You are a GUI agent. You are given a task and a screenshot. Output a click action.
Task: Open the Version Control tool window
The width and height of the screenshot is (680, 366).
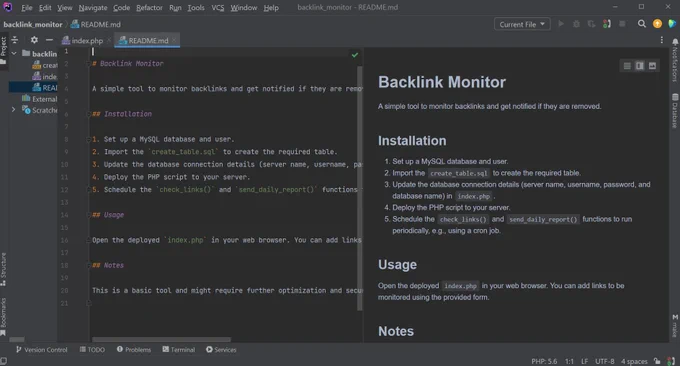click(42, 350)
